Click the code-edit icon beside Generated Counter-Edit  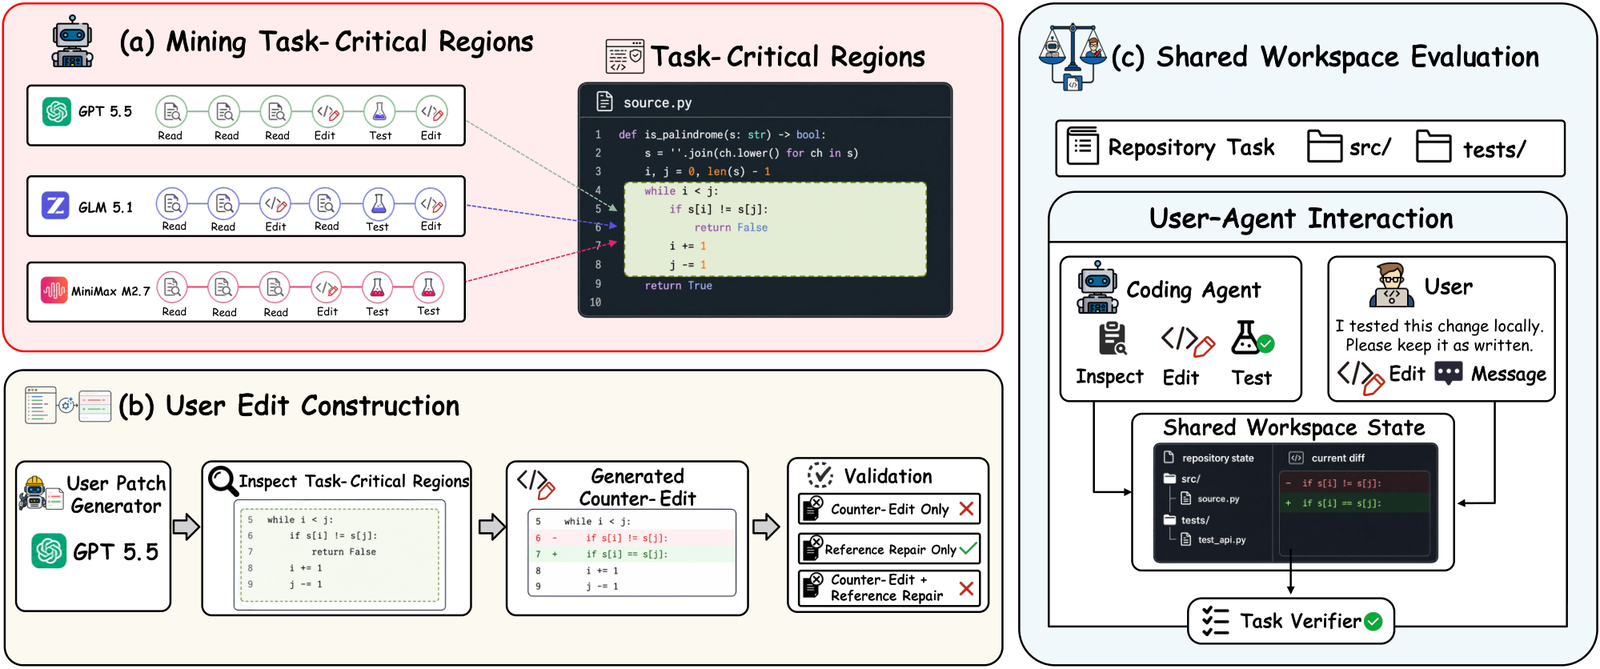point(535,484)
